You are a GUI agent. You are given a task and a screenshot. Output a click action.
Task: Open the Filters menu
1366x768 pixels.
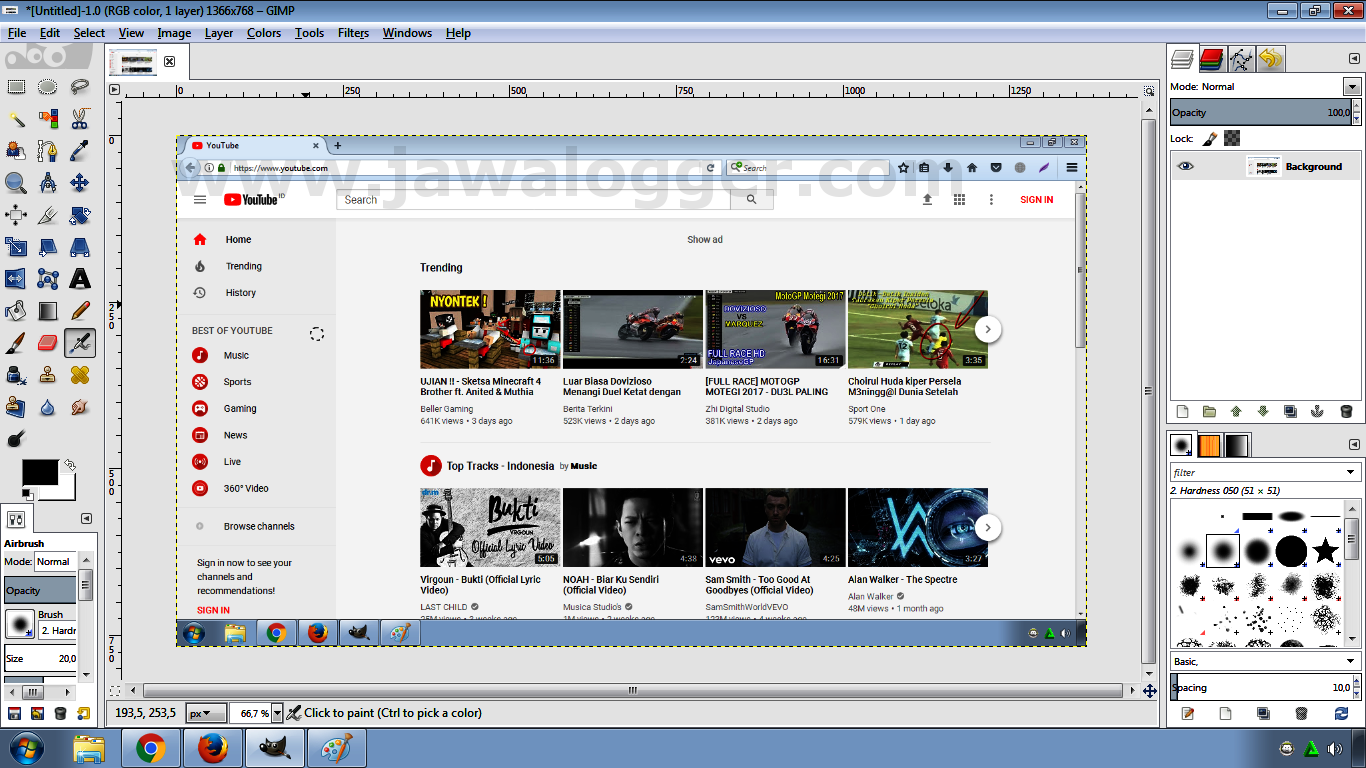pyautogui.click(x=353, y=33)
